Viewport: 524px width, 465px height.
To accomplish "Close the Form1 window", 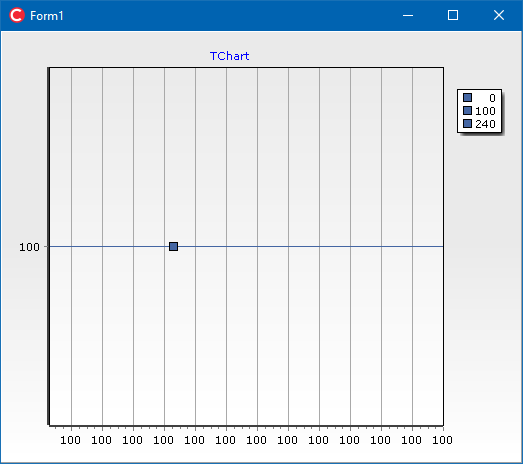I will (499, 15).
